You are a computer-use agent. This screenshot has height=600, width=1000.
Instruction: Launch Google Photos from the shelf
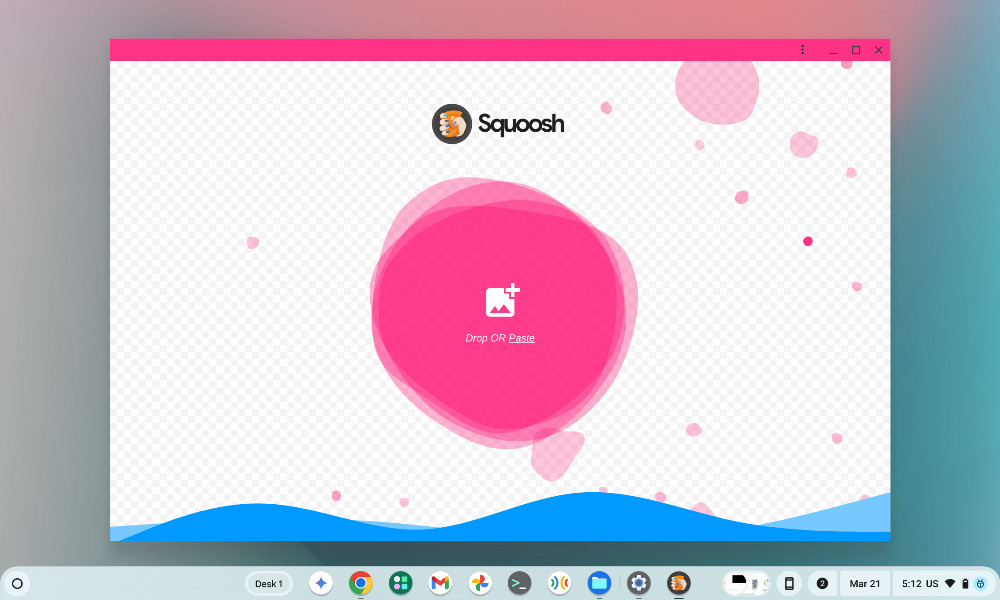479,583
